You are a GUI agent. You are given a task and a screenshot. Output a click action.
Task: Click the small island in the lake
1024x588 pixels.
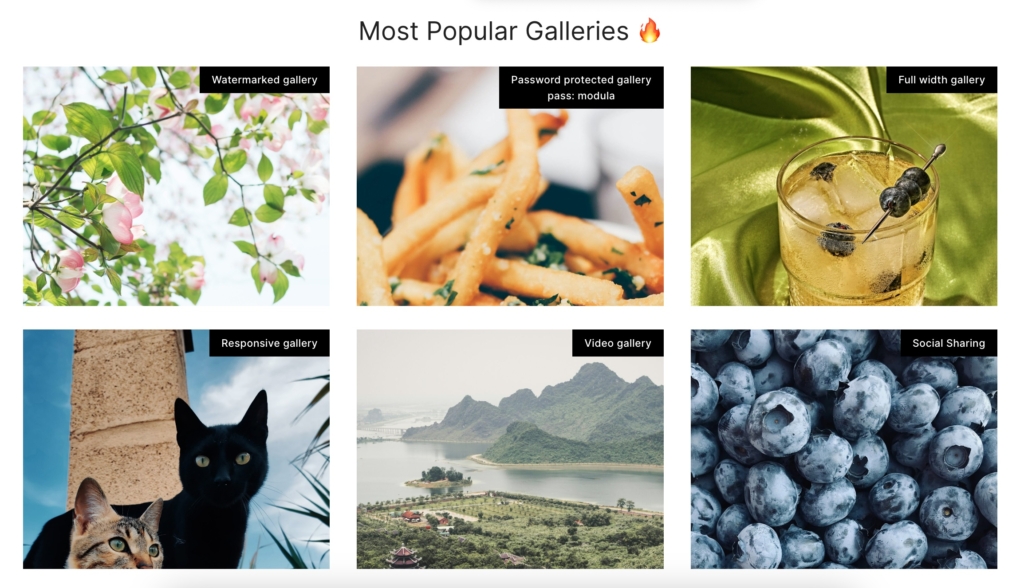point(438,478)
